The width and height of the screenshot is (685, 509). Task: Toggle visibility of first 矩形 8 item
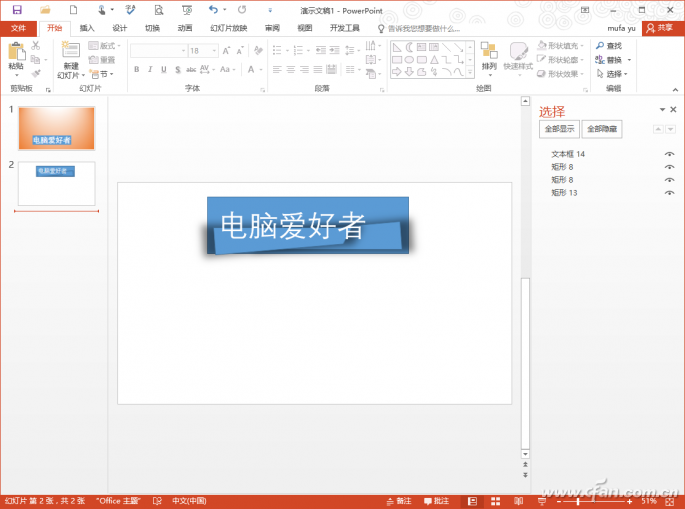669,167
